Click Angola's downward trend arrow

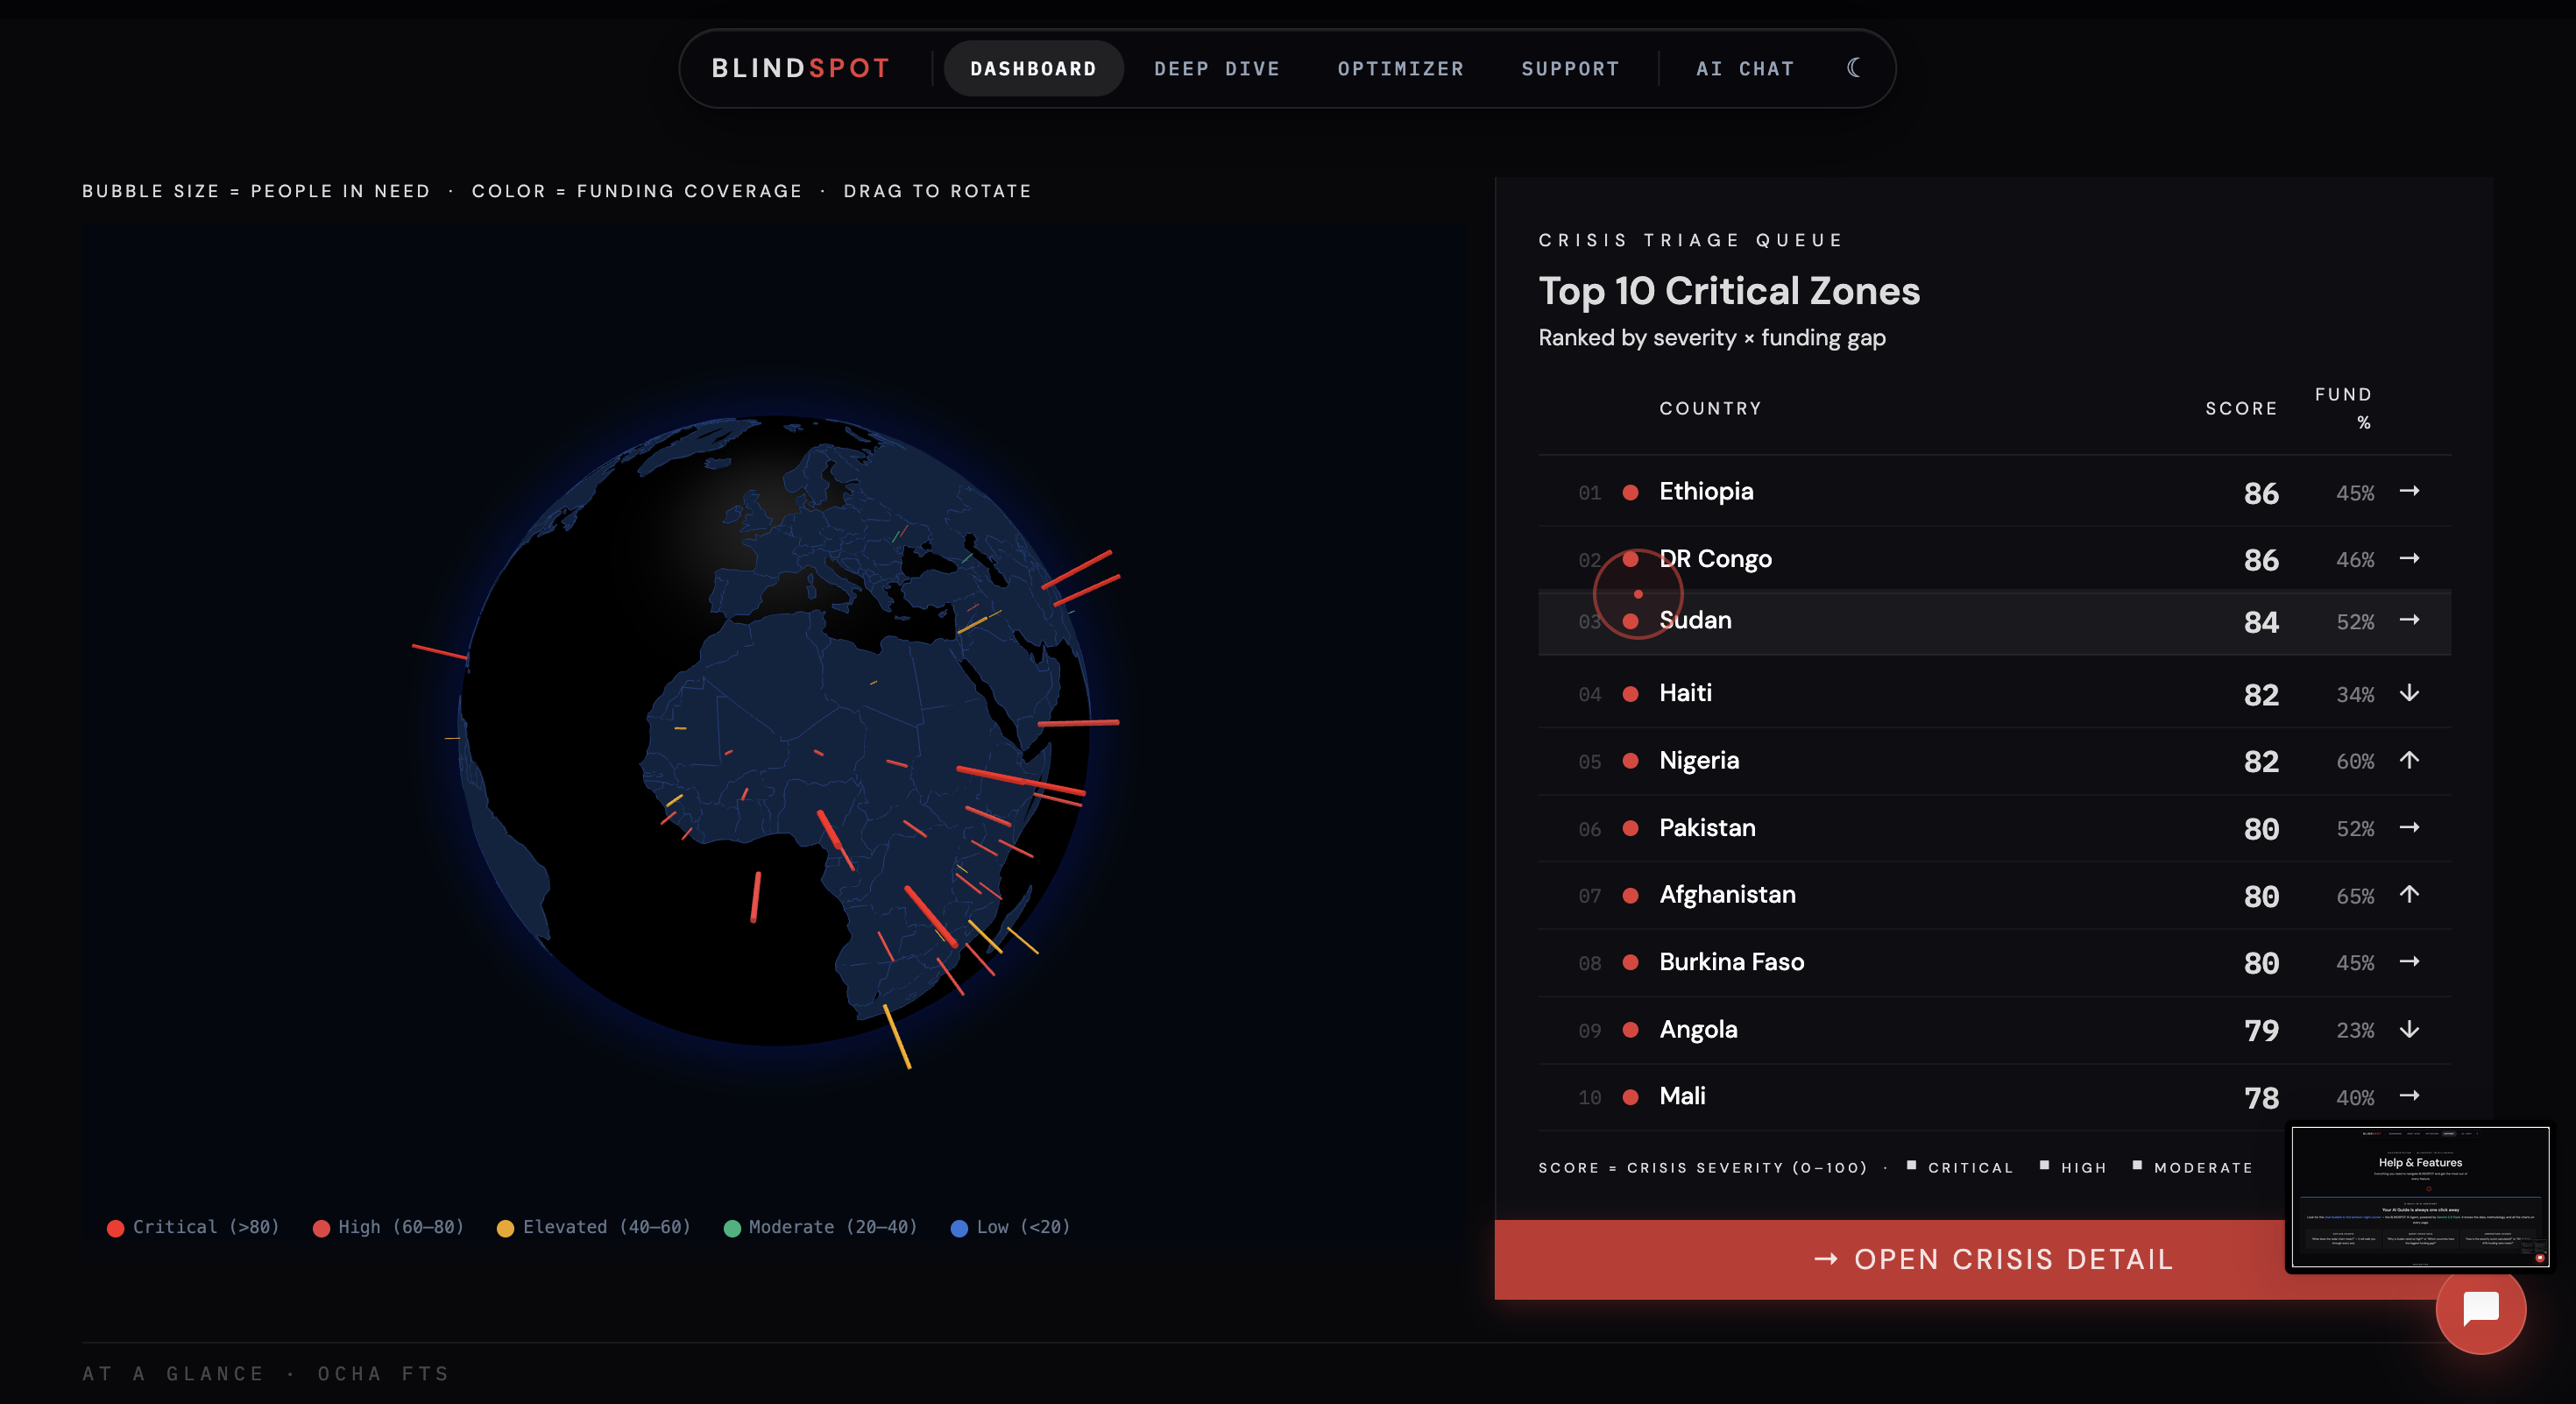(x=2409, y=1029)
